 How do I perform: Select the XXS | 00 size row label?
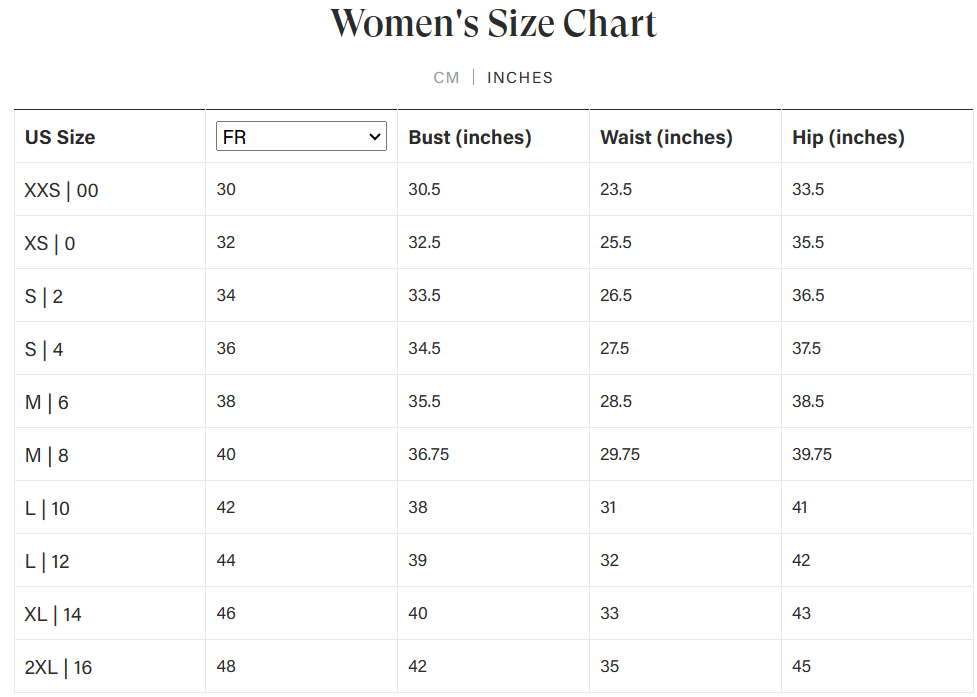[61, 190]
